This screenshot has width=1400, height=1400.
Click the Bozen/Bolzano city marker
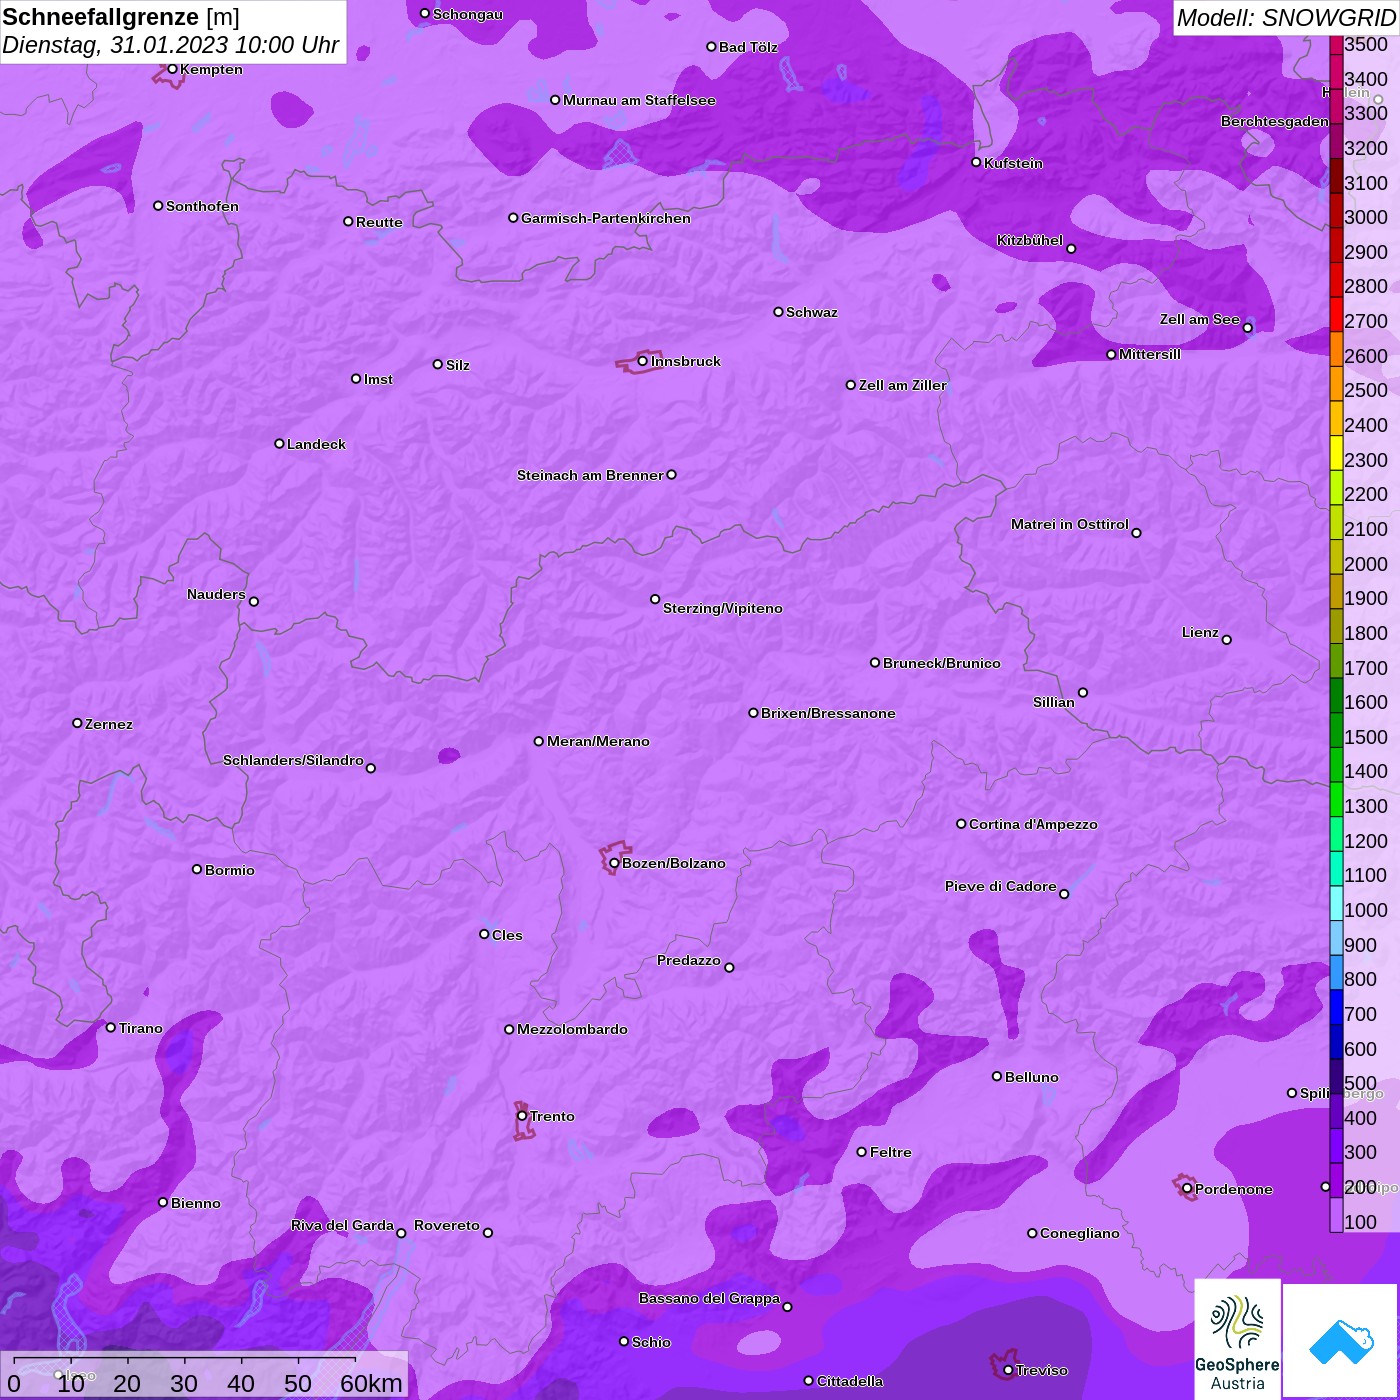click(614, 863)
